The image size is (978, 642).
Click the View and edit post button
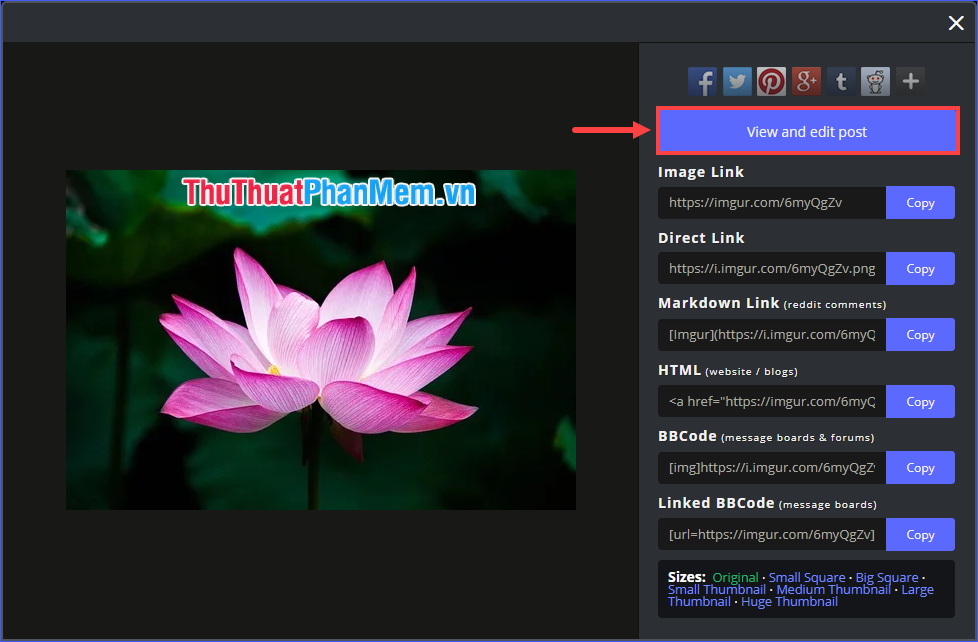click(807, 131)
